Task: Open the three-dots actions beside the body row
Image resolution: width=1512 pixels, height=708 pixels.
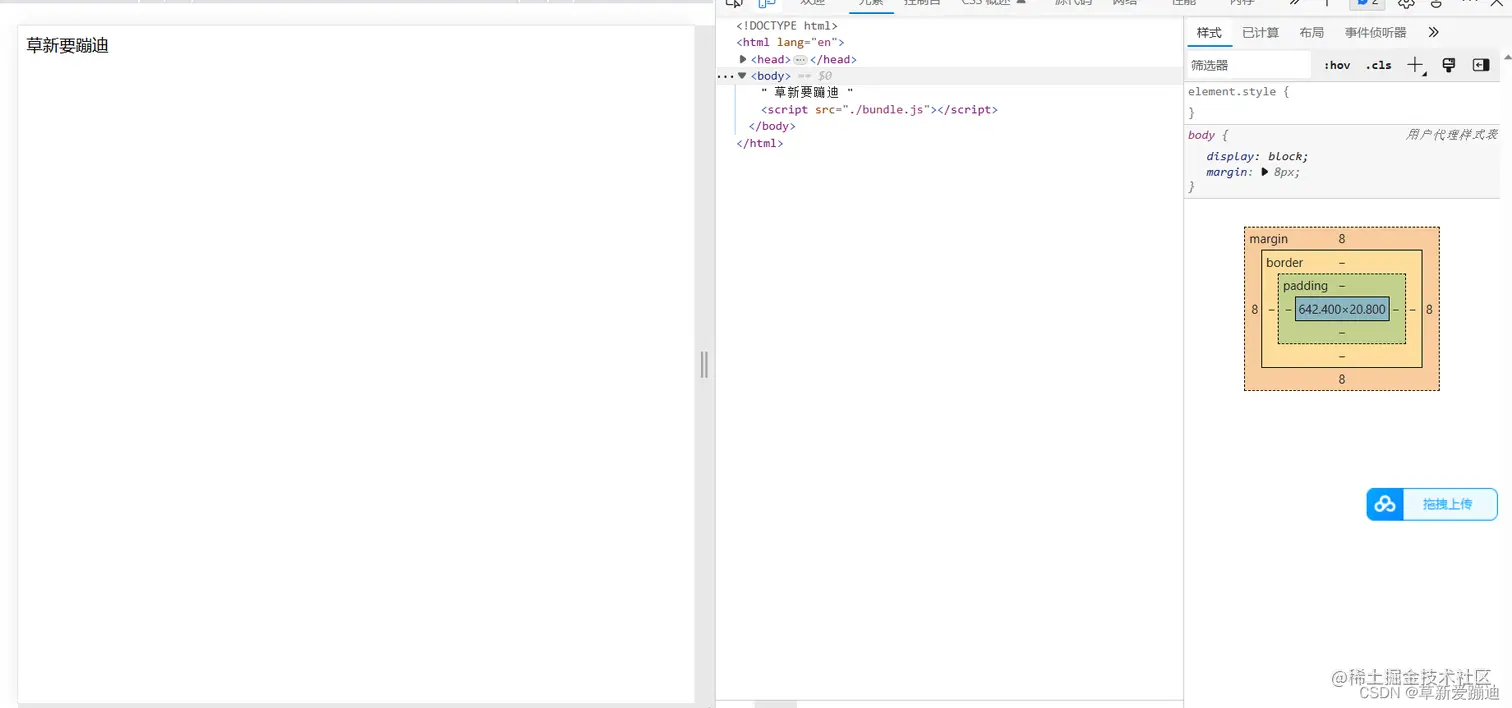Action: coord(725,77)
